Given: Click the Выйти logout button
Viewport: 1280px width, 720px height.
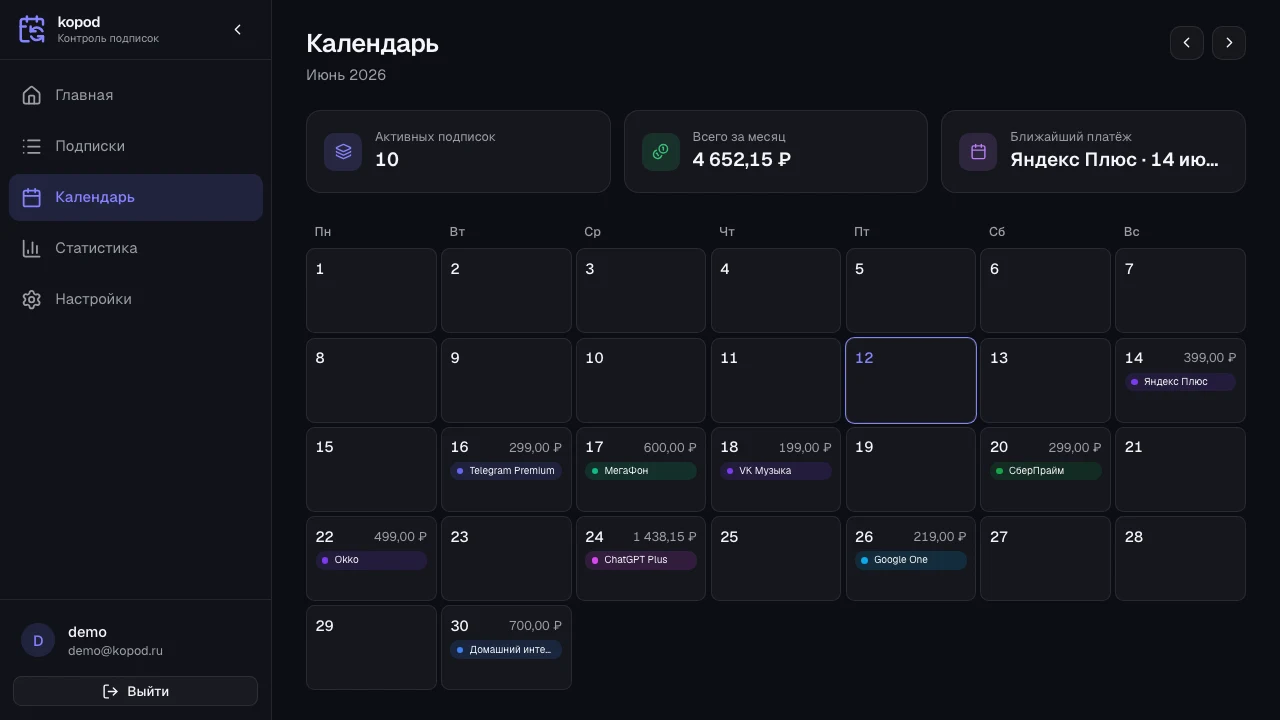Looking at the screenshot, I should (135, 691).
